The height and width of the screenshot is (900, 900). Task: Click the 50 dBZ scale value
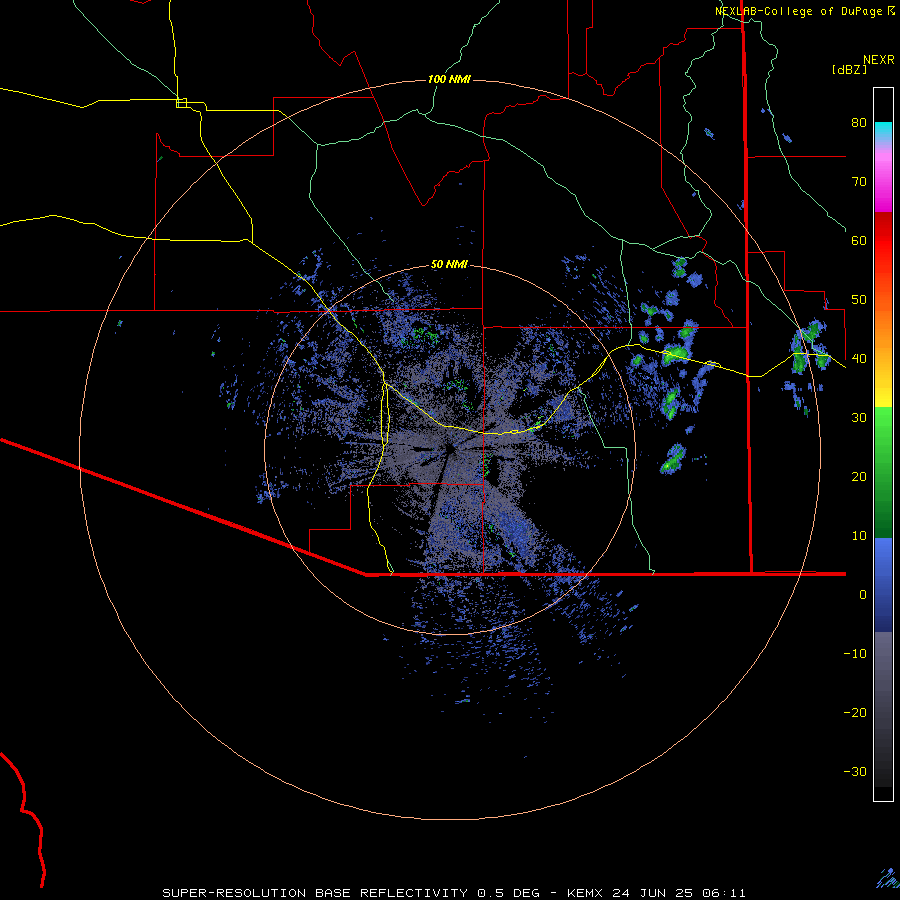point(859,300)
